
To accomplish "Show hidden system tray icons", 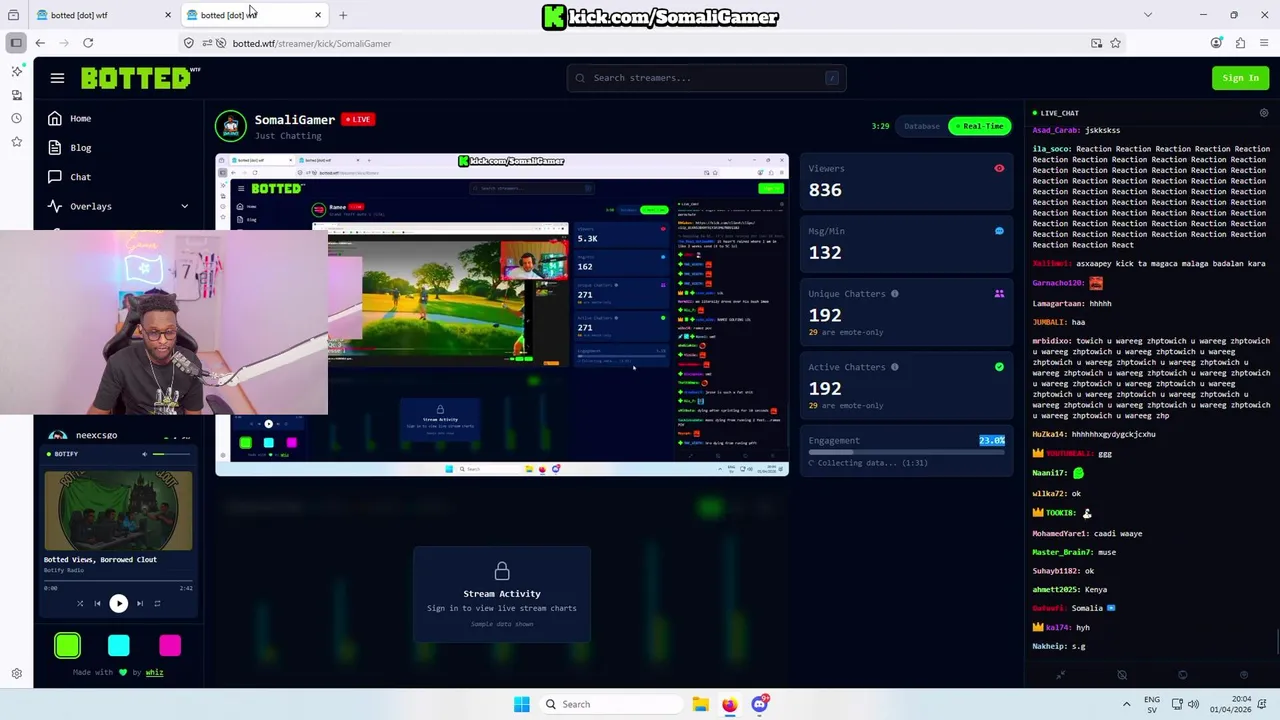I will pos(1126,704).
